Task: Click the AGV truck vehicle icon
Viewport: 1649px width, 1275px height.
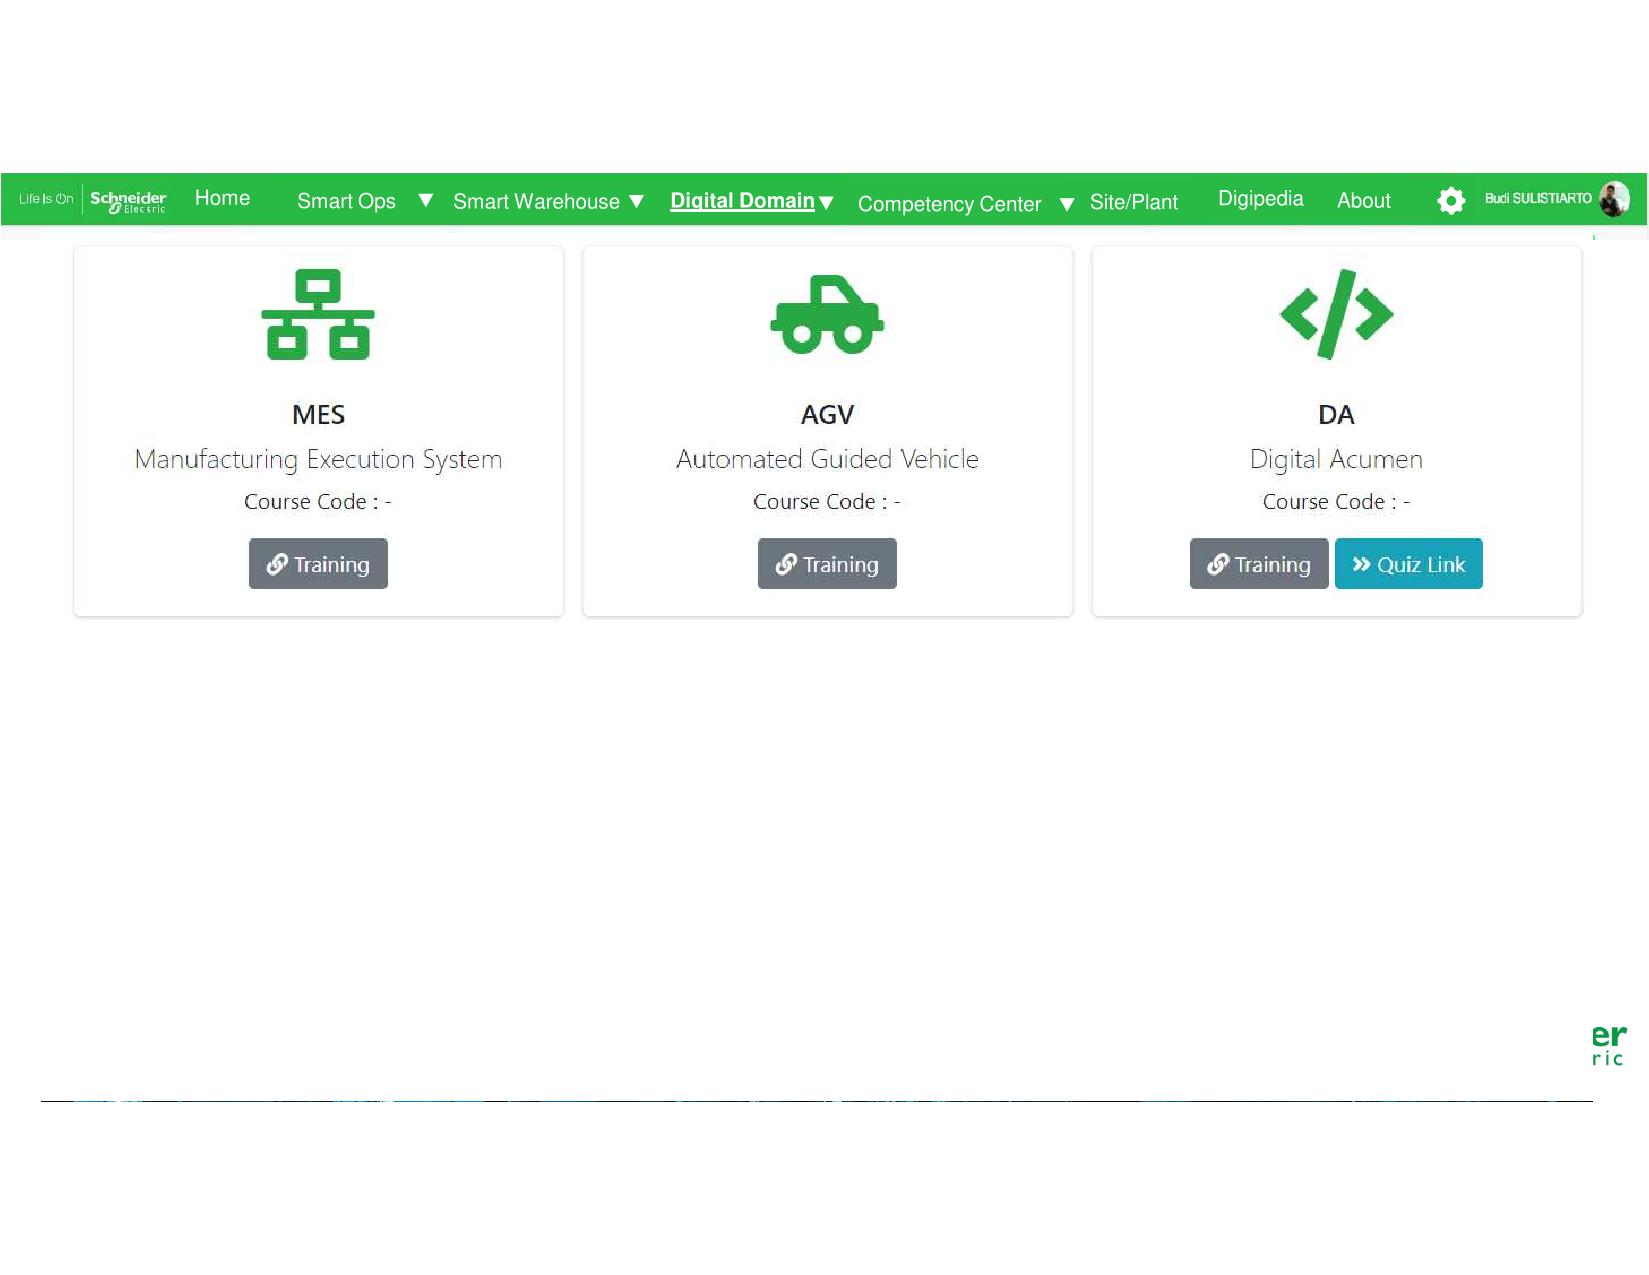Action: click(827, 314)
